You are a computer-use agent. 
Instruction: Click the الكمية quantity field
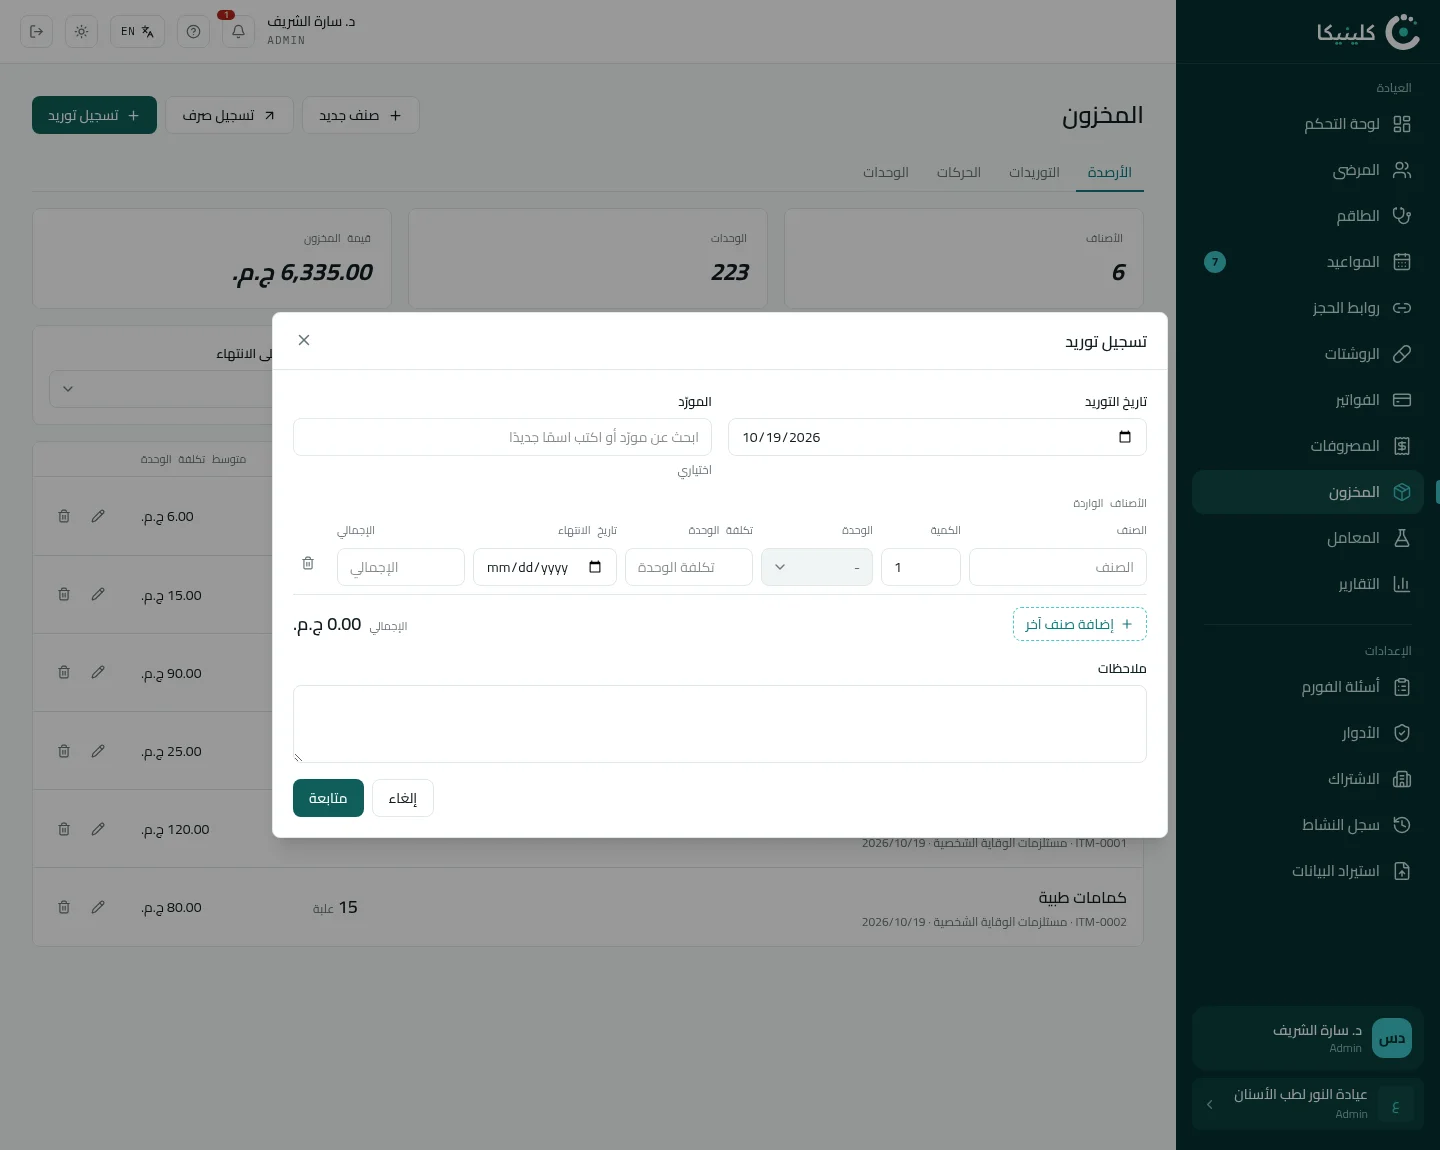[921, 567]
